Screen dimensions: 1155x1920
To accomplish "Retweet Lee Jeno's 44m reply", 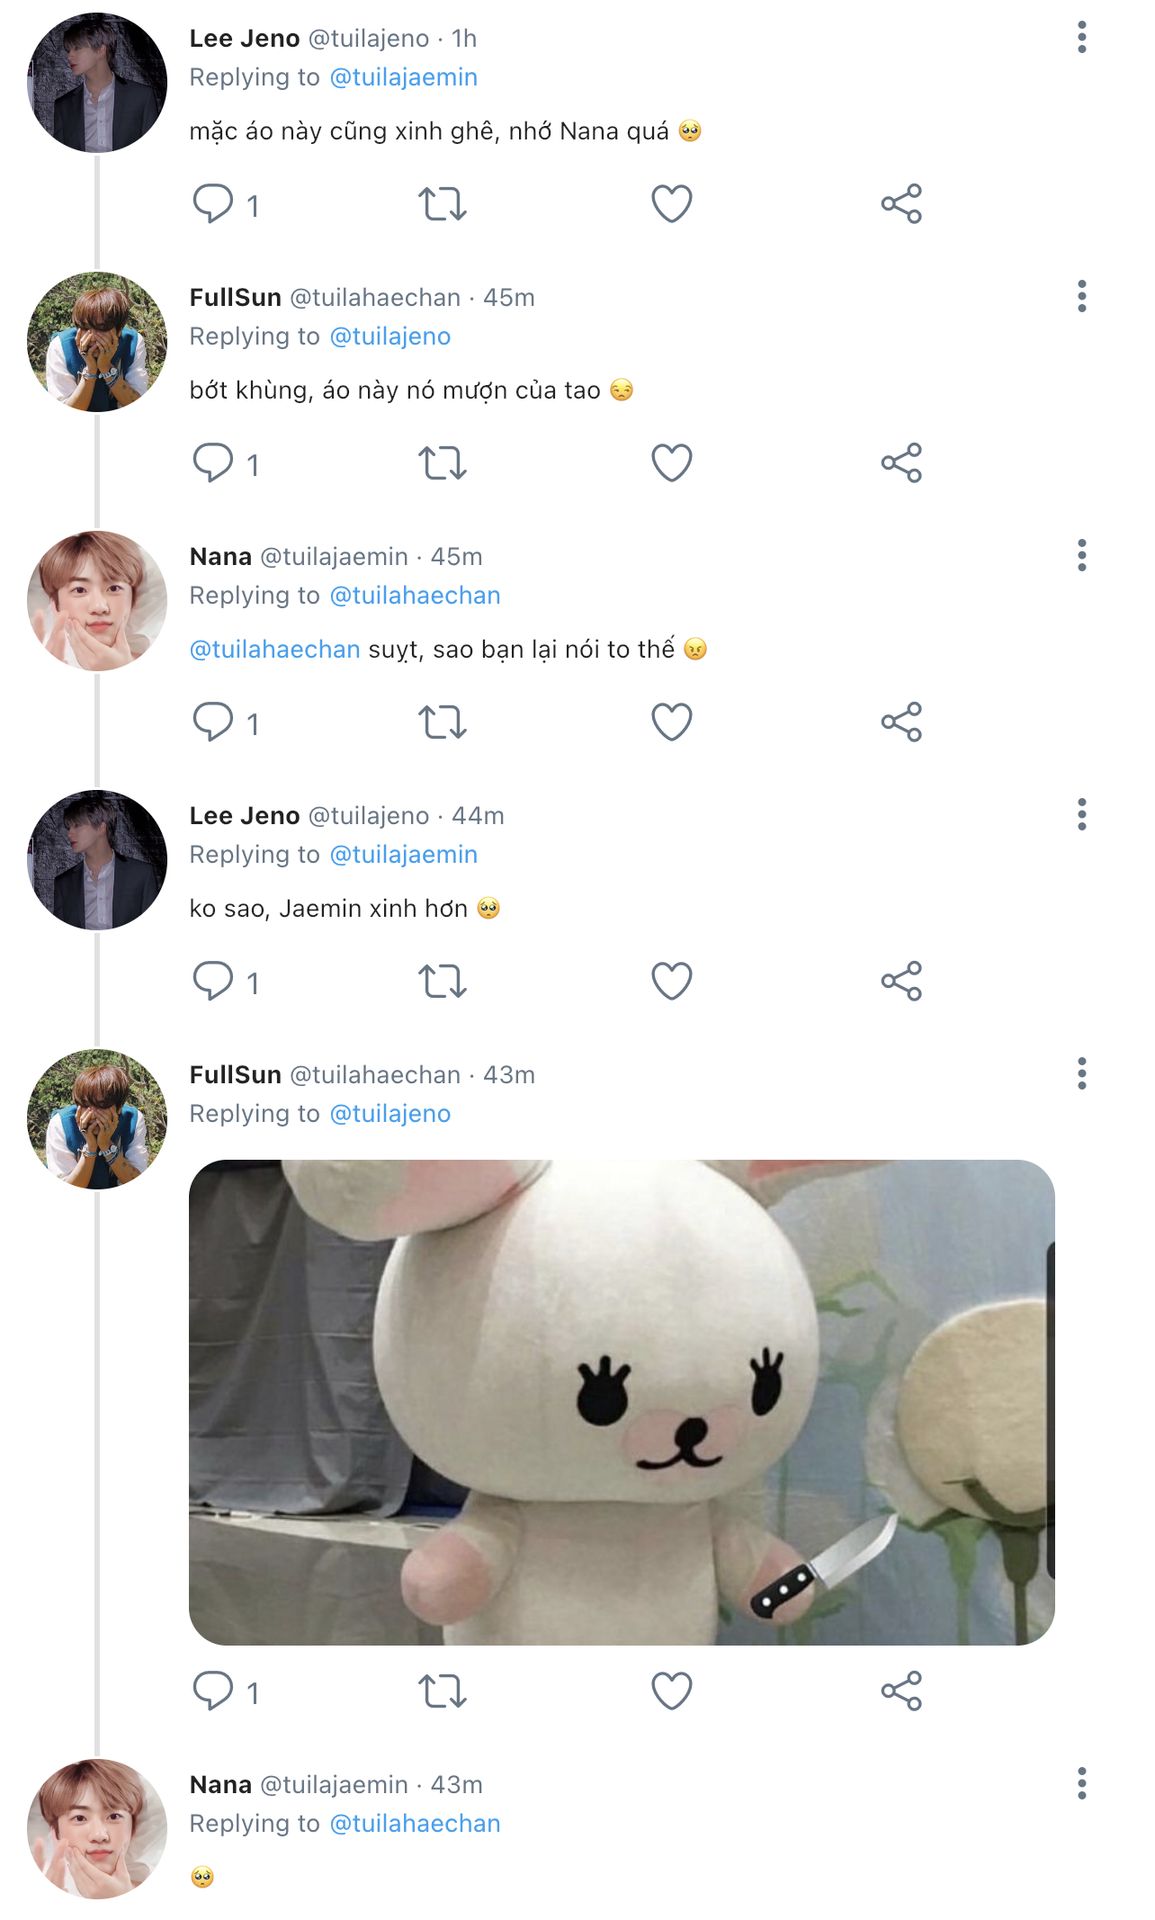I will point(442,981).
